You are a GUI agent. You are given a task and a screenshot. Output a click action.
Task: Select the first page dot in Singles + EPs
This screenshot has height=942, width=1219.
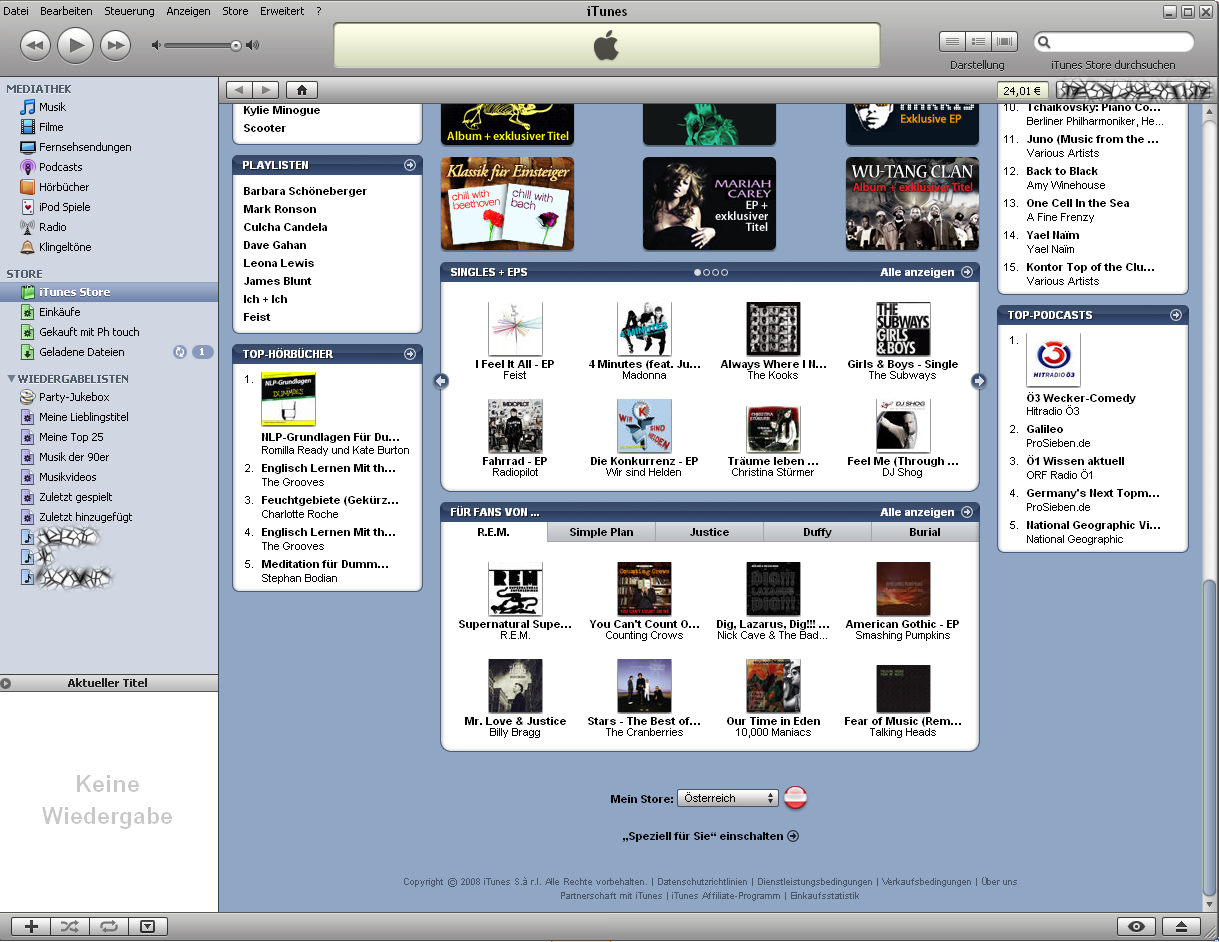[x=698, y=272]
